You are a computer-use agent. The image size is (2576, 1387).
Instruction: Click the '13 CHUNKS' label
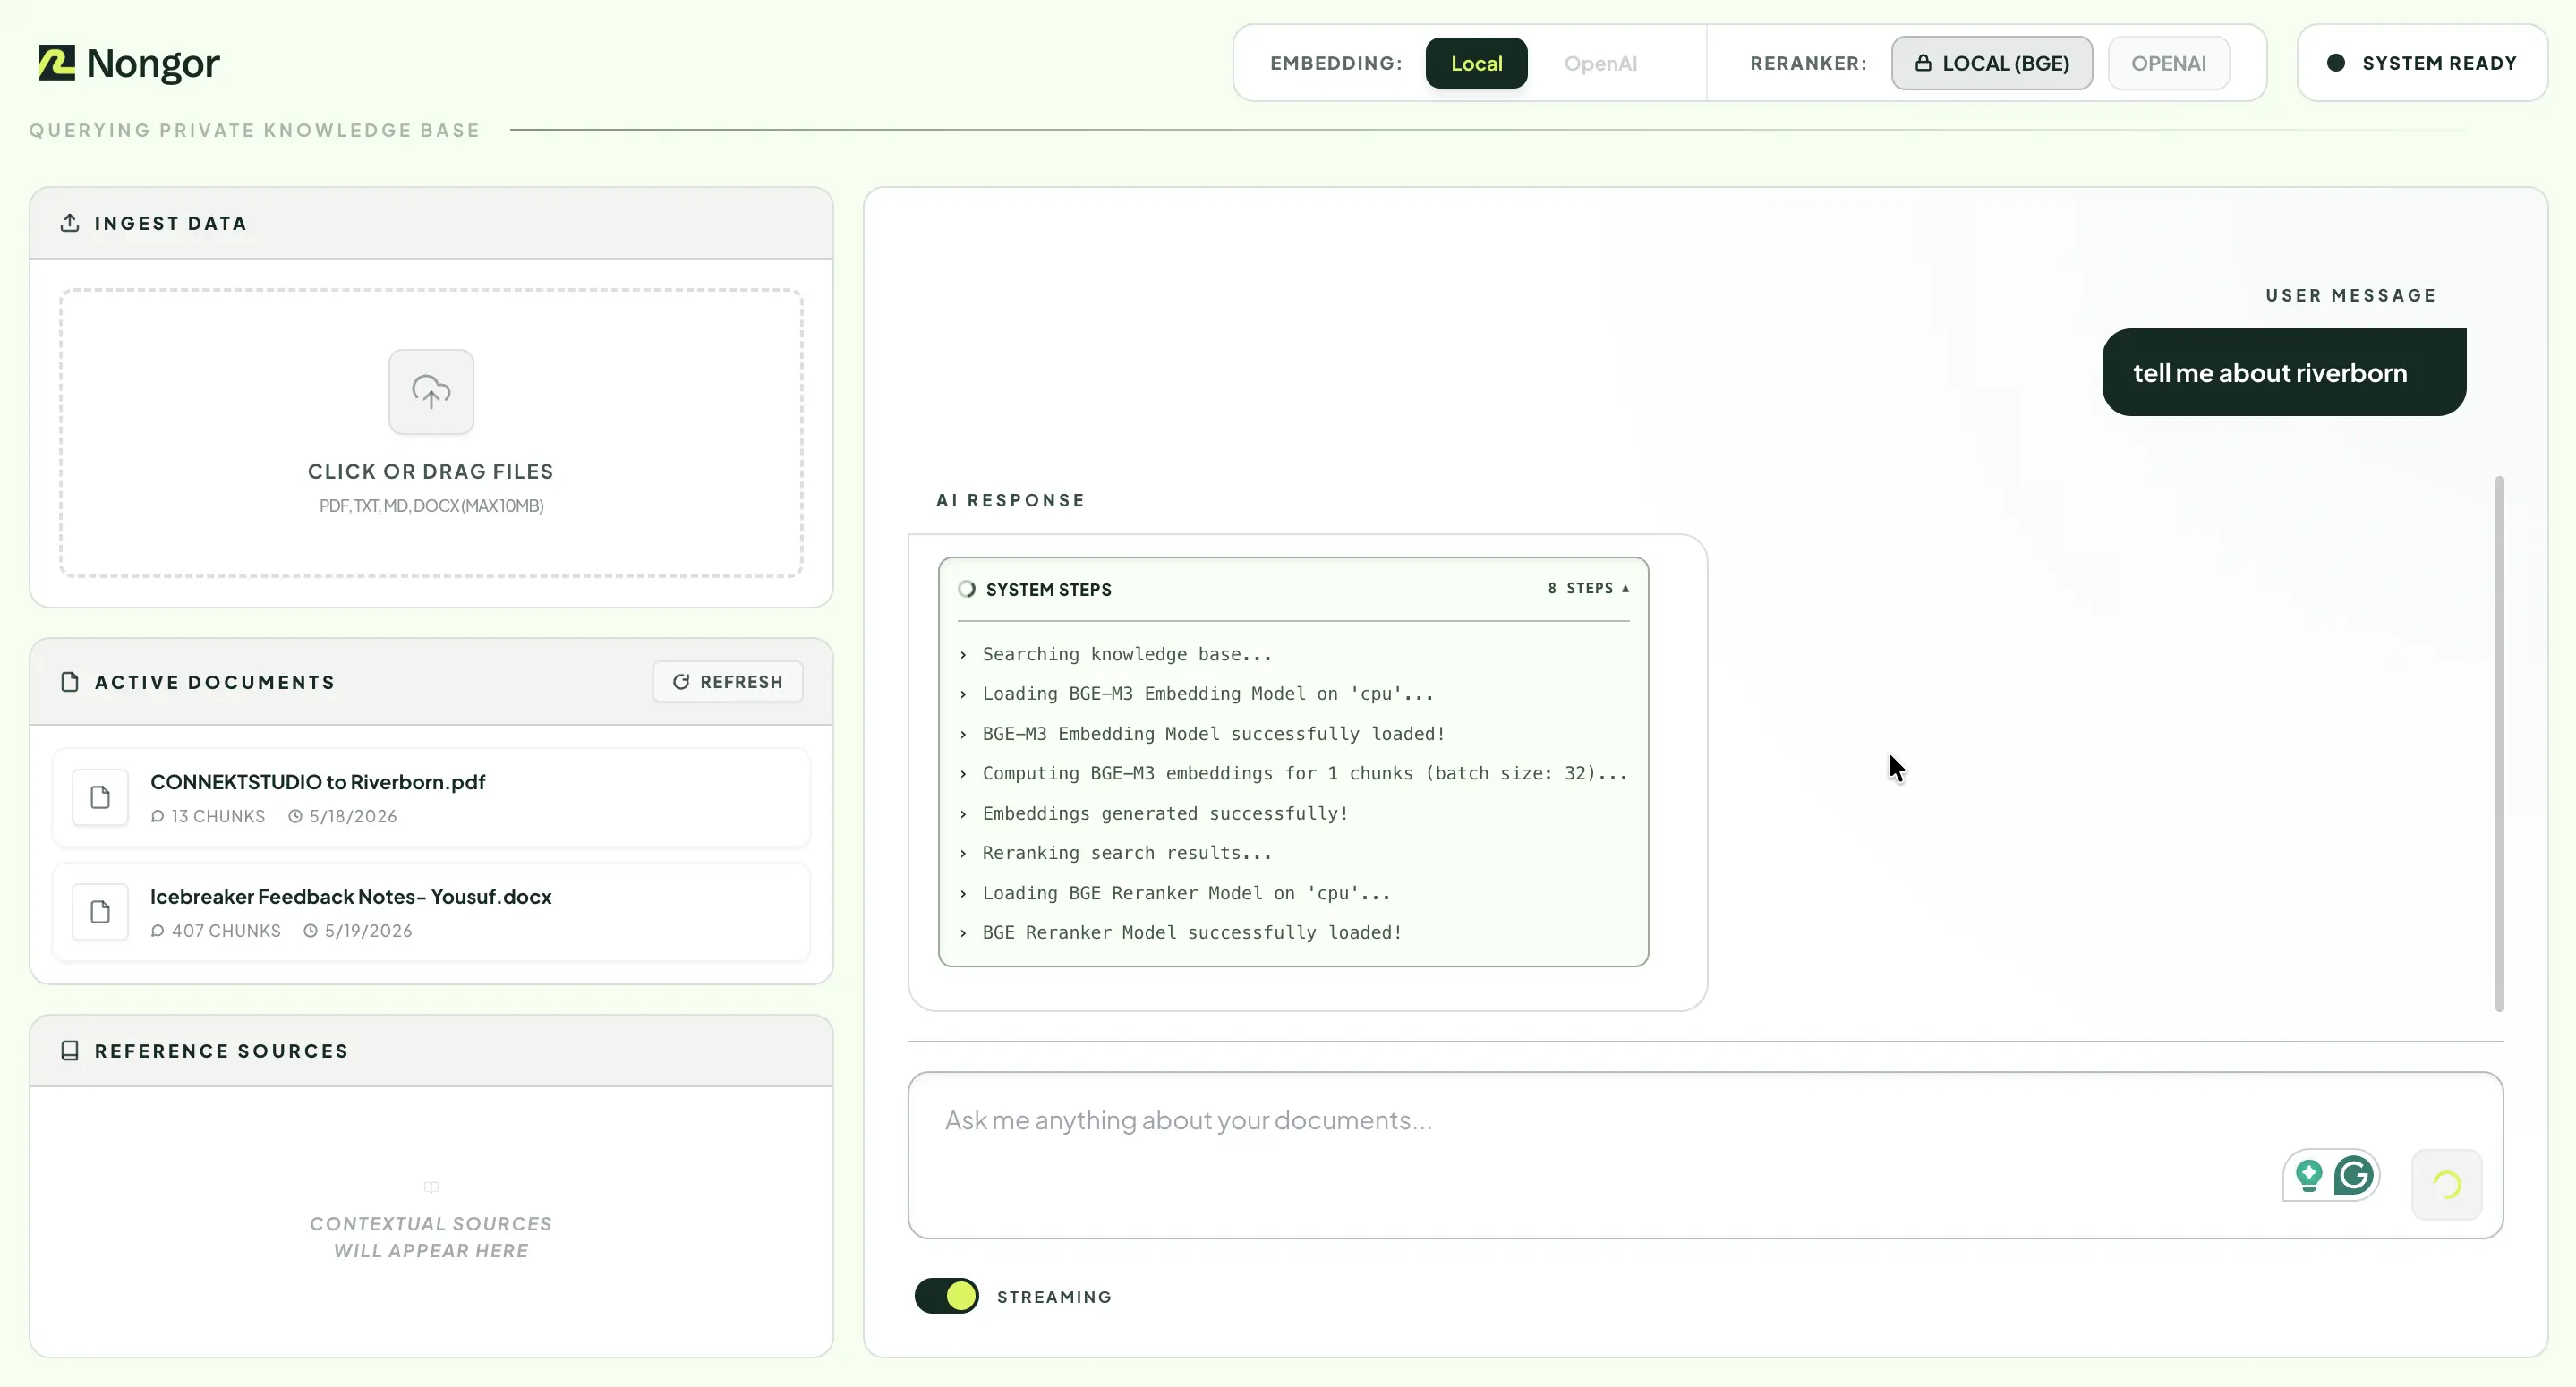pos(218,817)
